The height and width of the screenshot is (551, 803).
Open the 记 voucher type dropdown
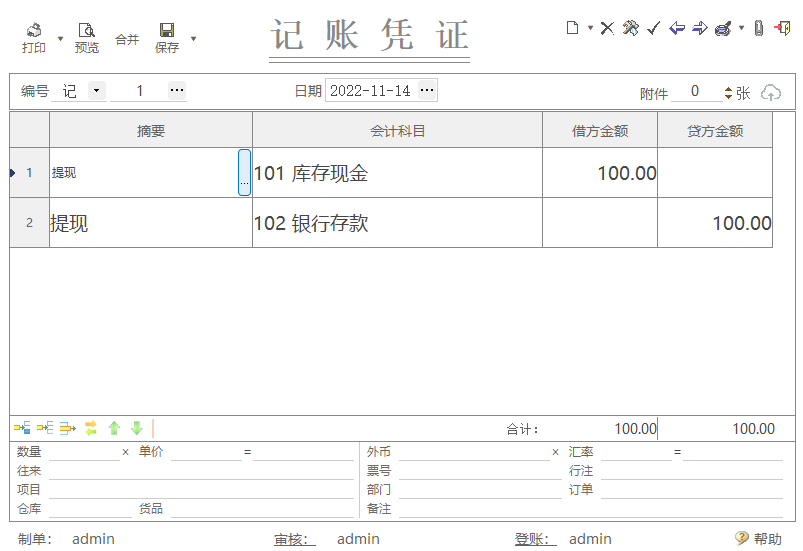[x=96, y=91]
